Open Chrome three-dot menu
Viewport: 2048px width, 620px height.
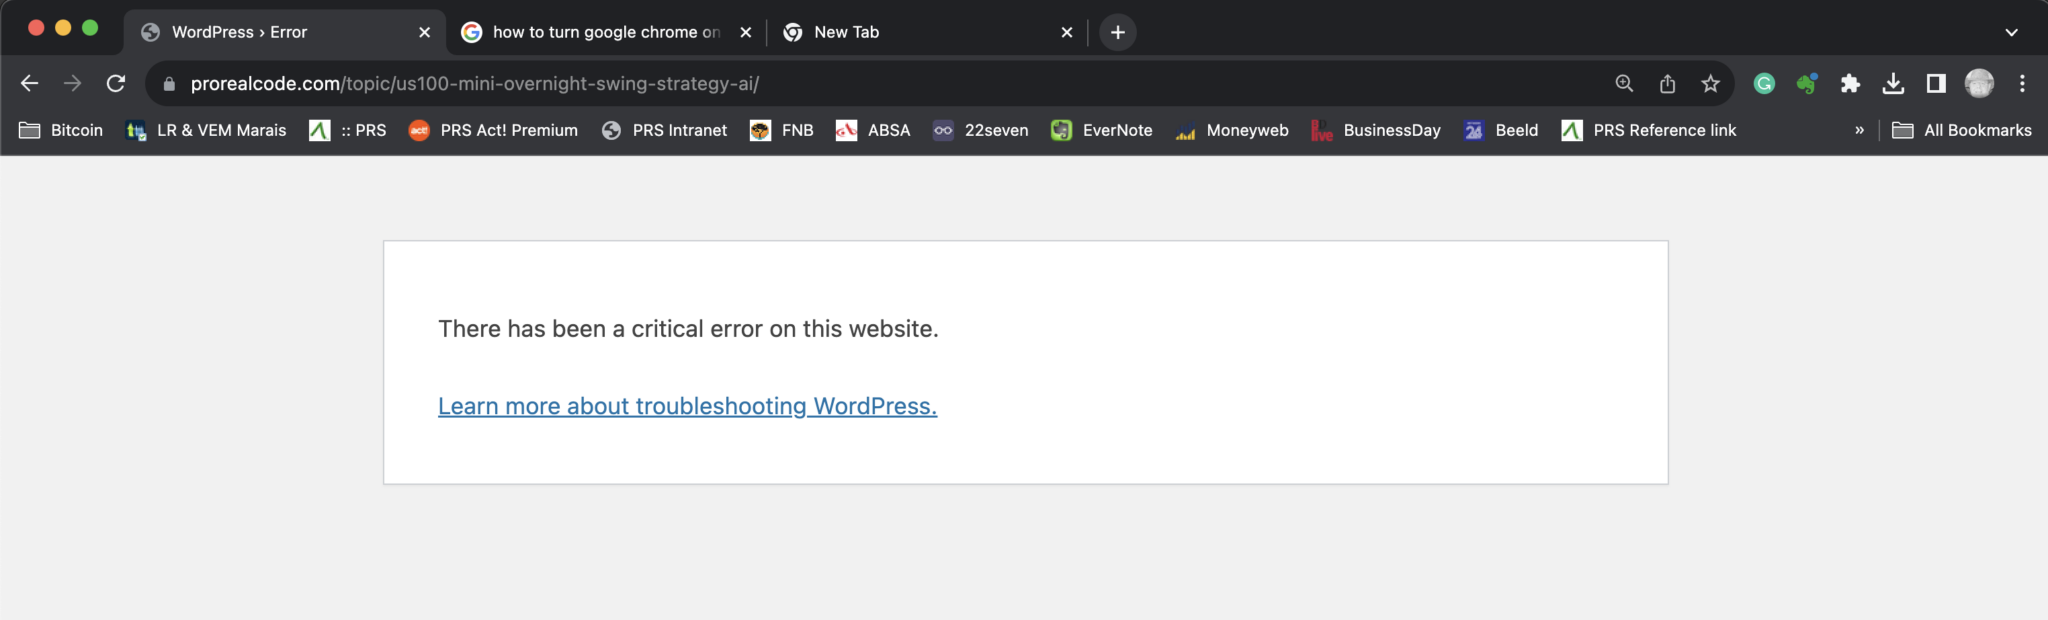(x=2022, y=84)
